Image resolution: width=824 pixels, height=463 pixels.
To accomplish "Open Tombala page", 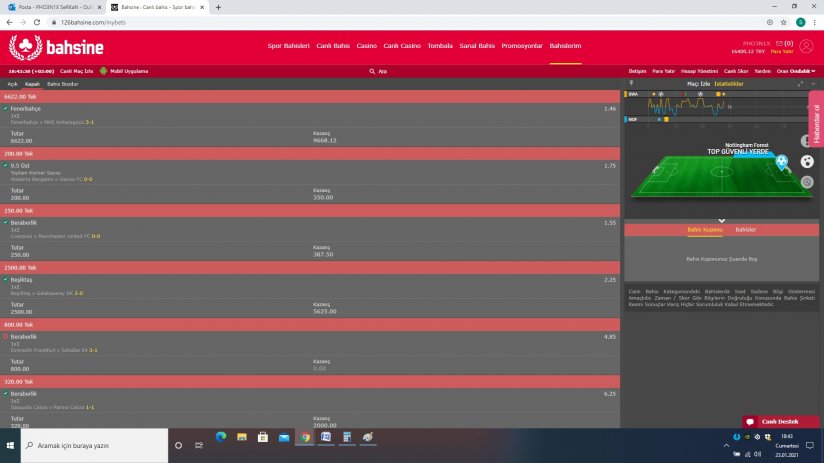I will click(440, 46).
